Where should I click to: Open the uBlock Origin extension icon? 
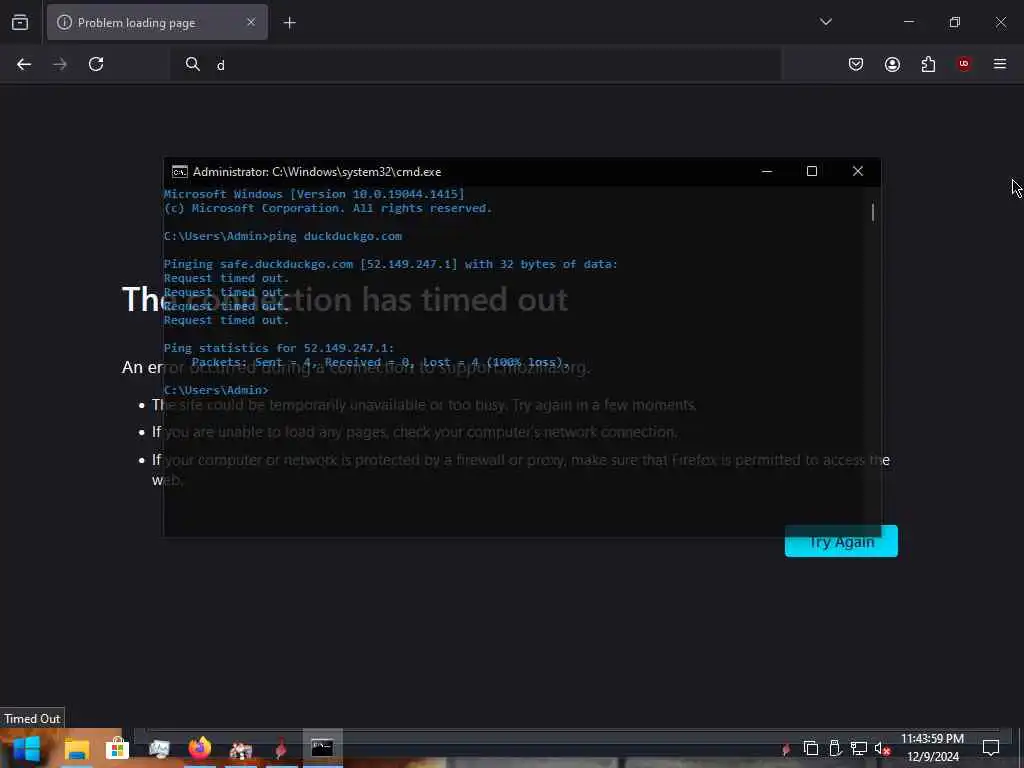tap(964, 64)
